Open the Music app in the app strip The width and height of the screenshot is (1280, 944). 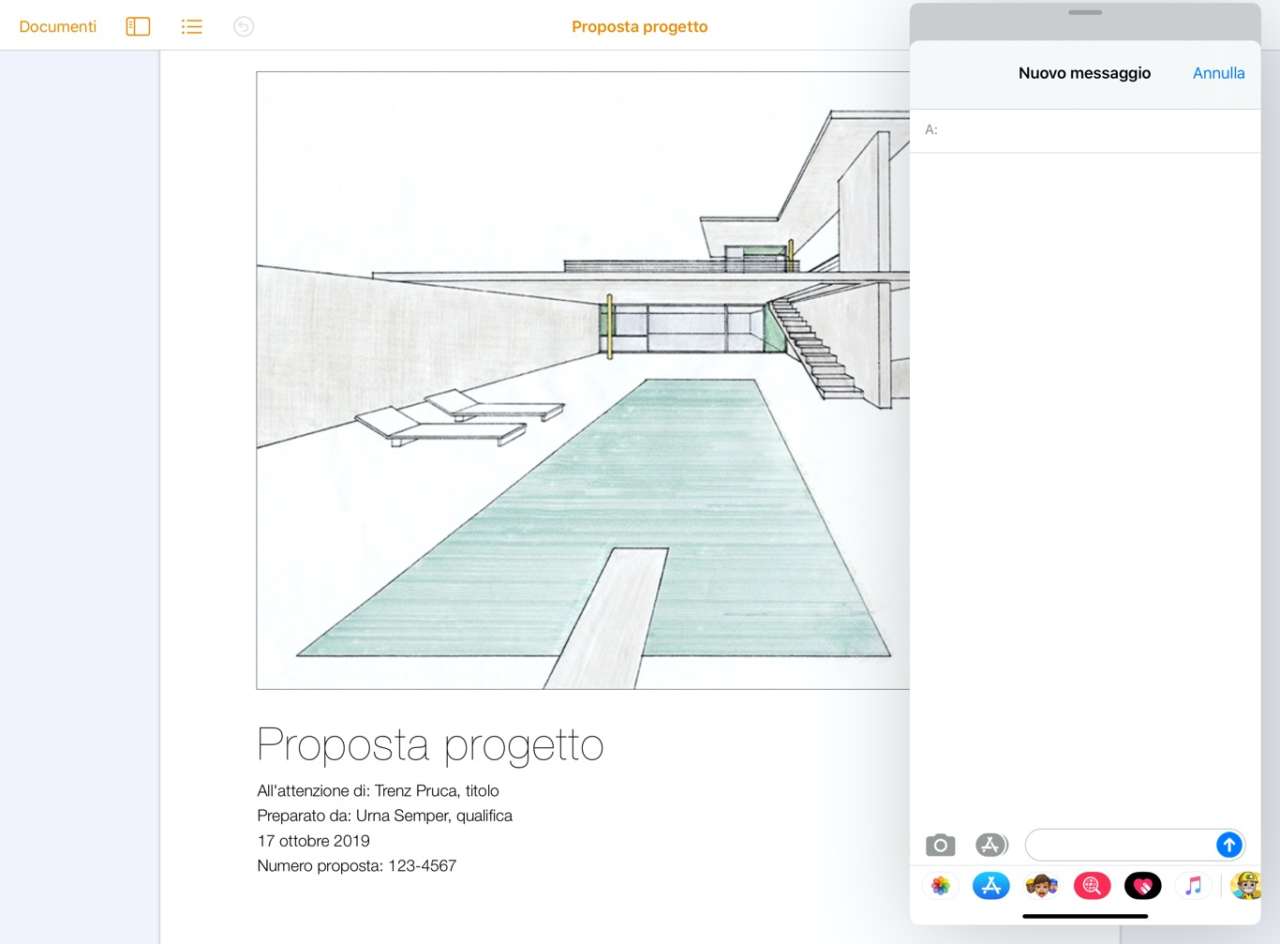(x=1193, y=886)
